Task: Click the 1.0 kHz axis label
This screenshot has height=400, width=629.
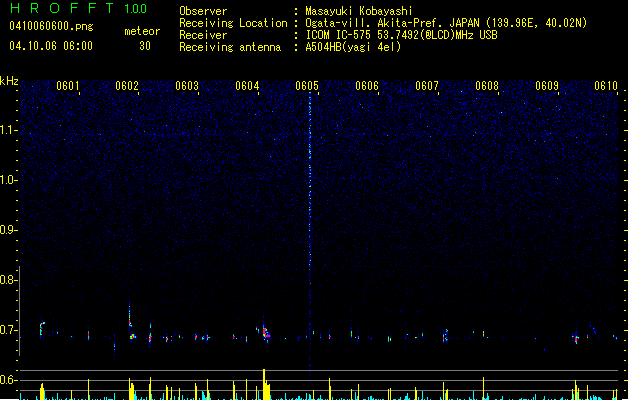Action: (x=8, y=180)
